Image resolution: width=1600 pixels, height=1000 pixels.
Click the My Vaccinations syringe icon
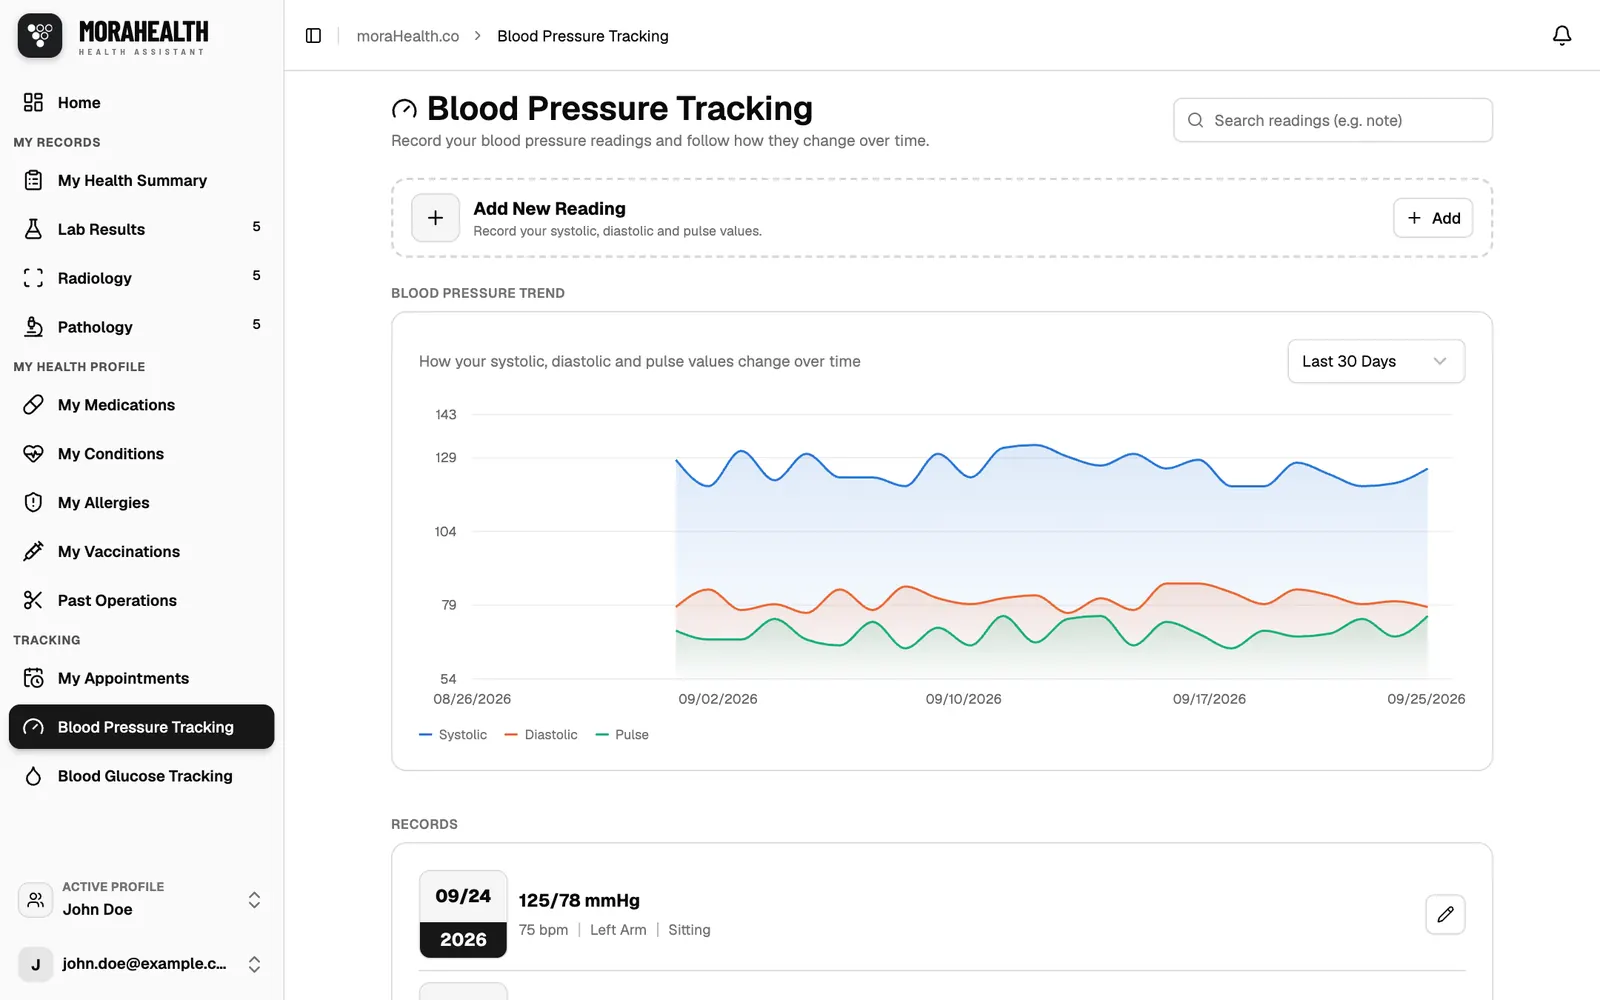tap(33, 552)
